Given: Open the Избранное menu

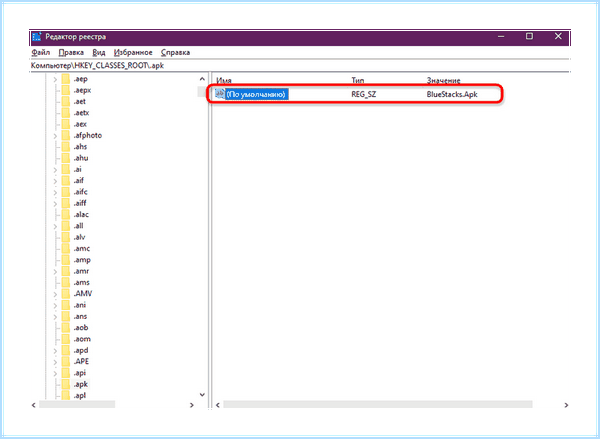Looking at the screenshot, I should pos(133,52).
